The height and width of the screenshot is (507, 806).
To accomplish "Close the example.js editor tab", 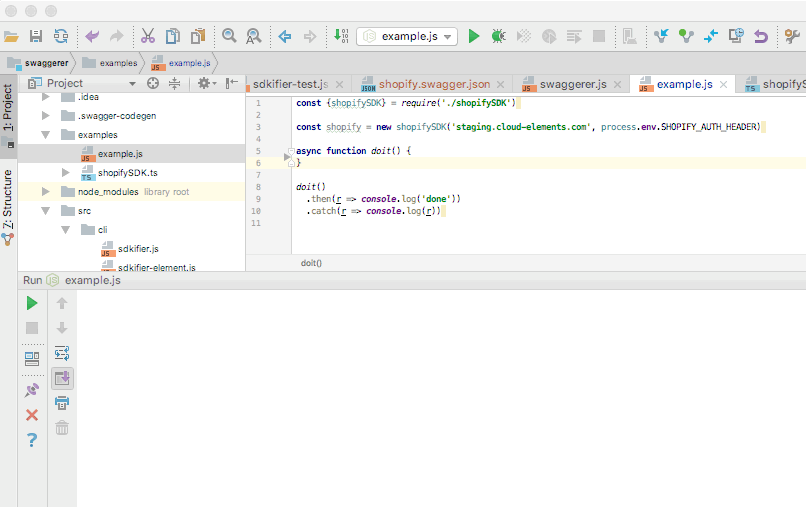I will coord(723,84).
